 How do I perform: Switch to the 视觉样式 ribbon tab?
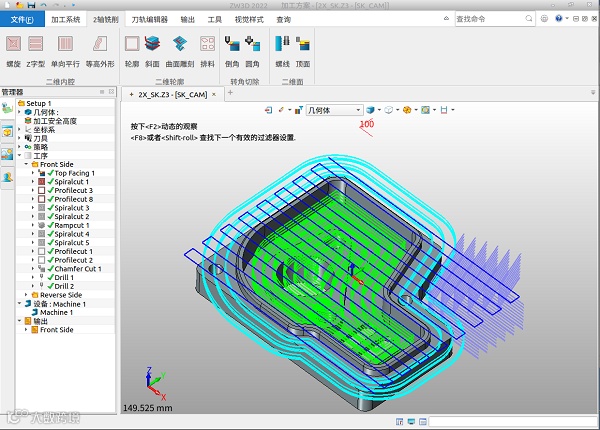249,20
